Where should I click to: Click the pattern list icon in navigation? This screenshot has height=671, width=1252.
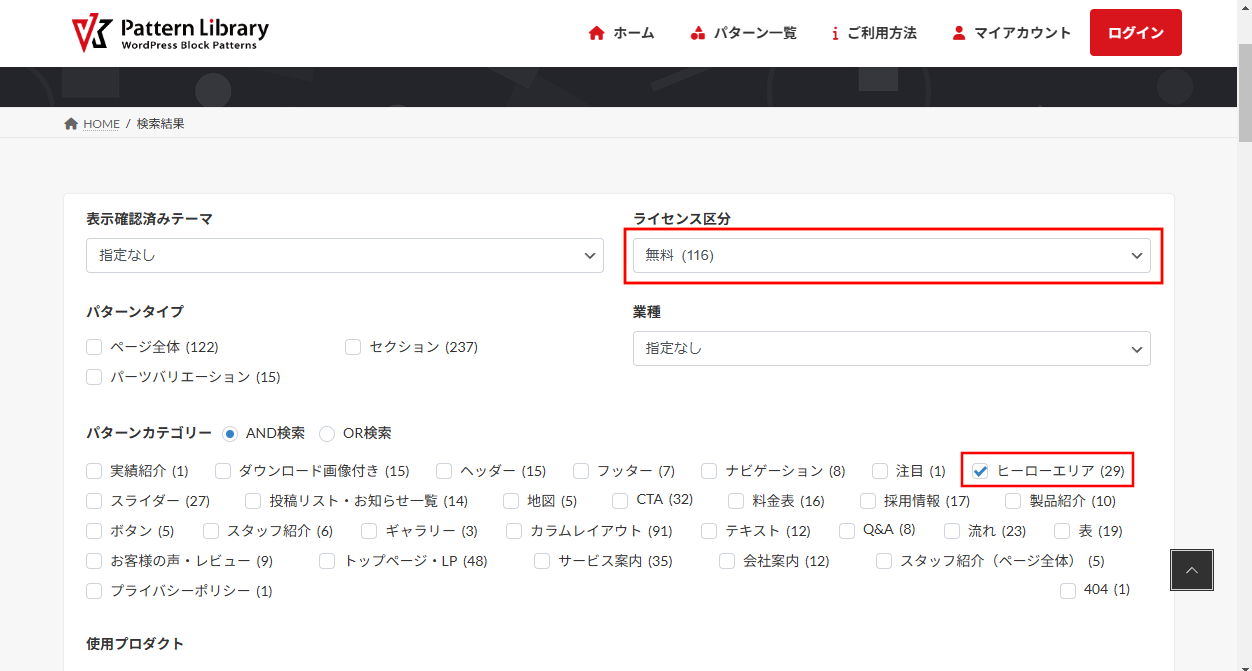(x=698, y=33)
